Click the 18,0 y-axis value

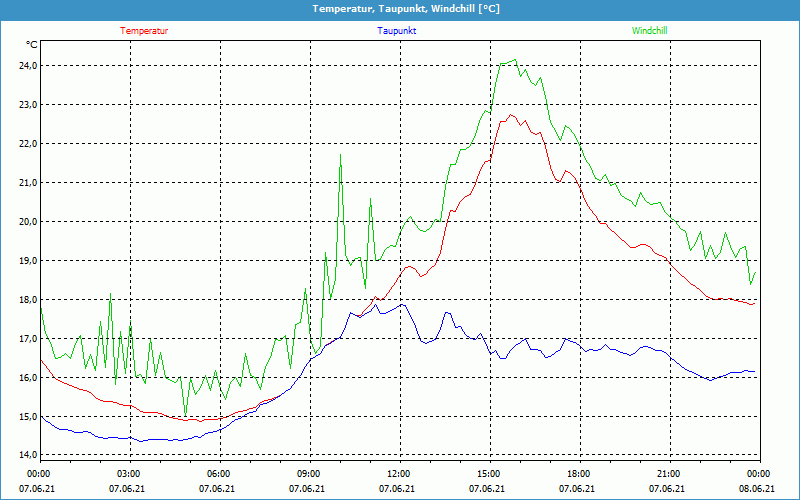28,299
